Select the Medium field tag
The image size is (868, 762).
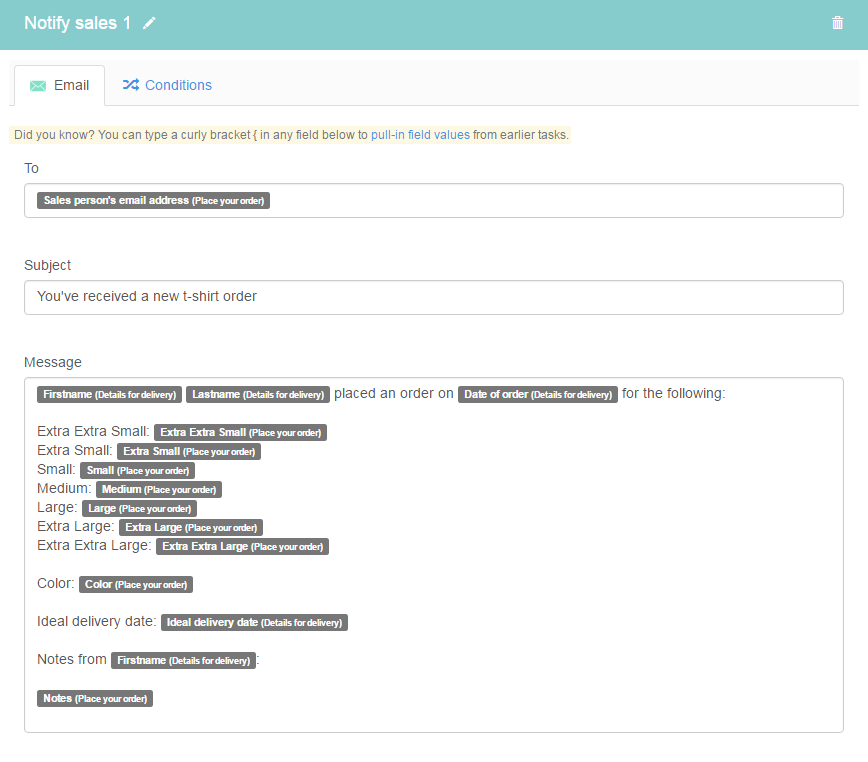point(159,489)
